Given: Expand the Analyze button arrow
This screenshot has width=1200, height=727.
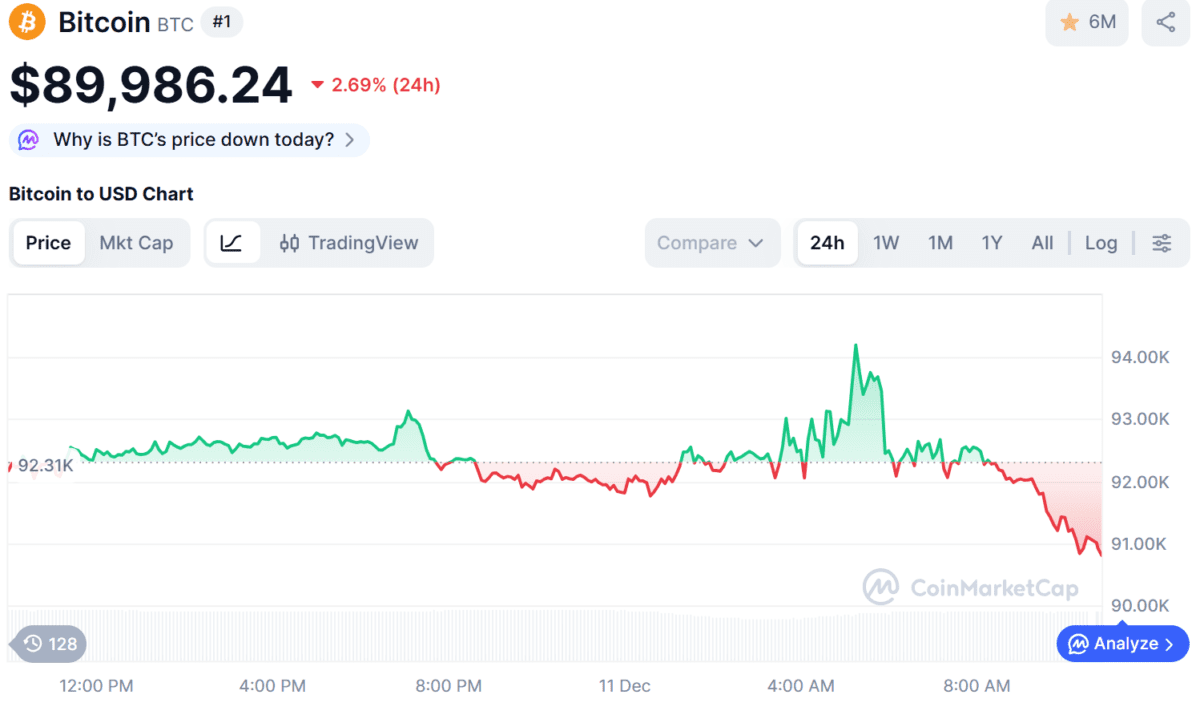Looking at the screenshot, I should click(x=1168, y=644).
